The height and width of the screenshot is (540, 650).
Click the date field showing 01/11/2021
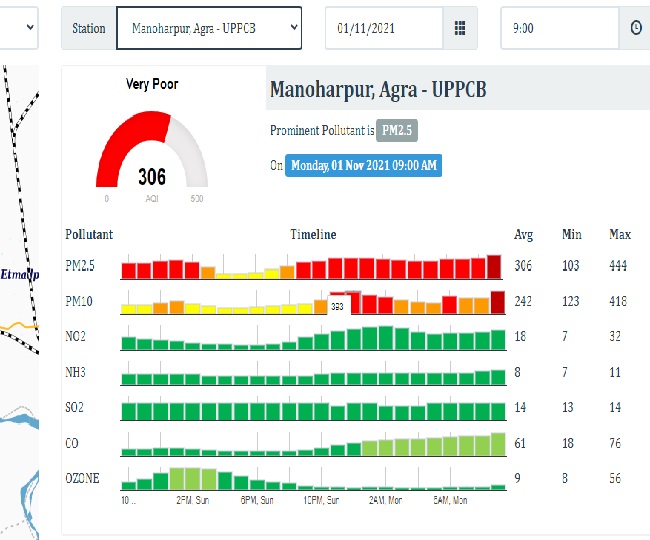[384, 29]
